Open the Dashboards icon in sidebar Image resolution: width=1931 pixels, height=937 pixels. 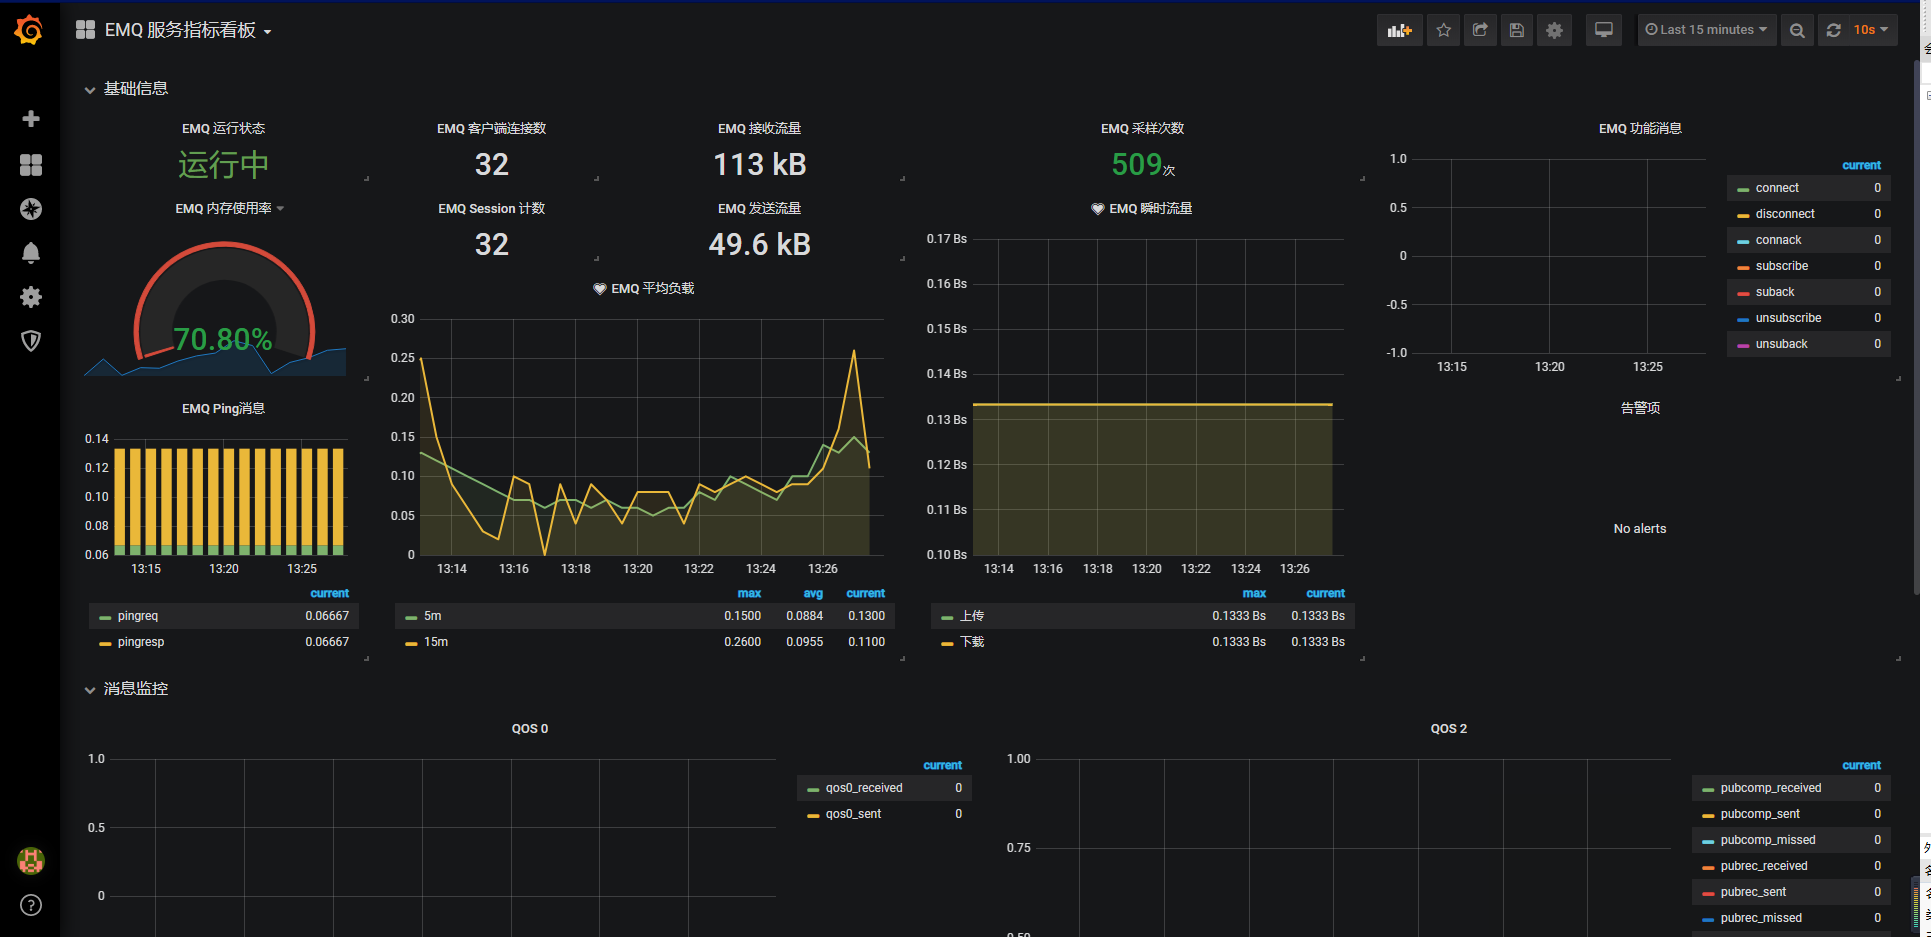(31, 165)
